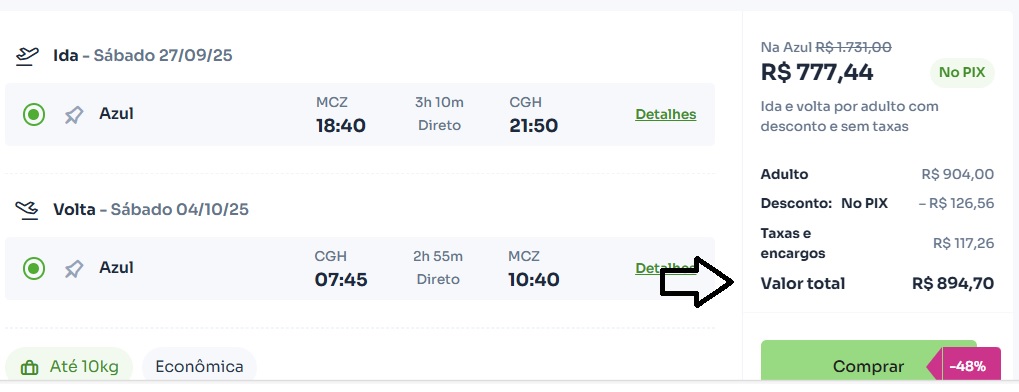Viewport: 1019px width, 392px height.
Task: Click the 18:40 MCZ departure time
Action: click(341, 125)
